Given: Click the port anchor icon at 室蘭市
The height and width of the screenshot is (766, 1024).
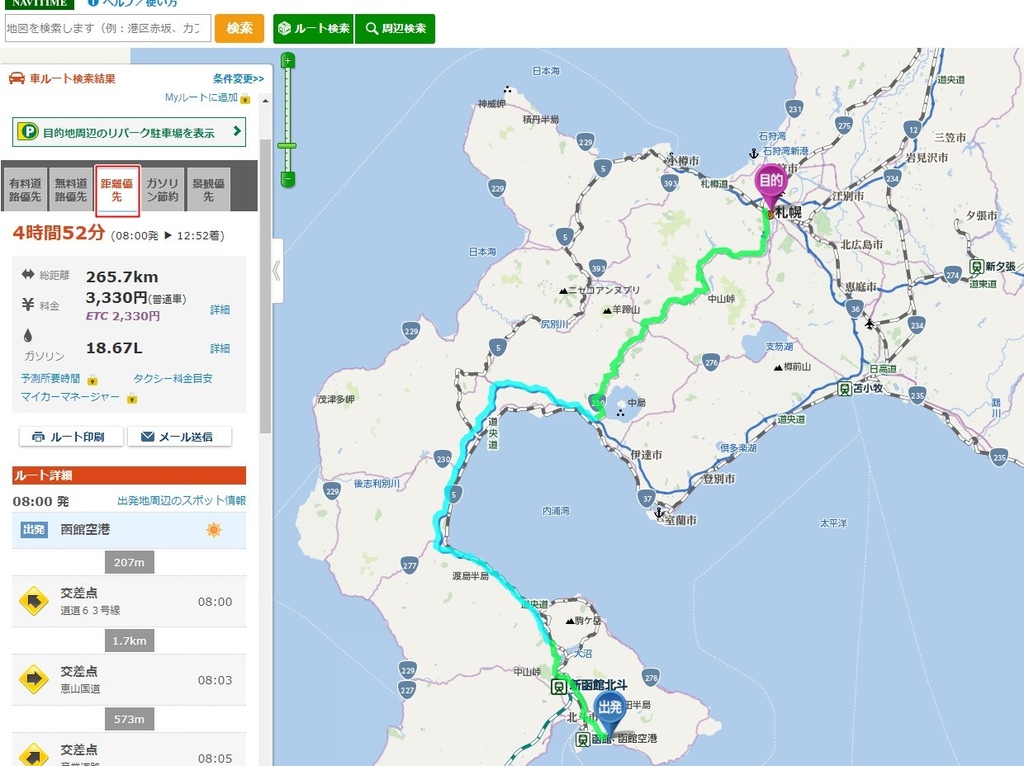Looking at the screenshot, I should coord(659,514).
